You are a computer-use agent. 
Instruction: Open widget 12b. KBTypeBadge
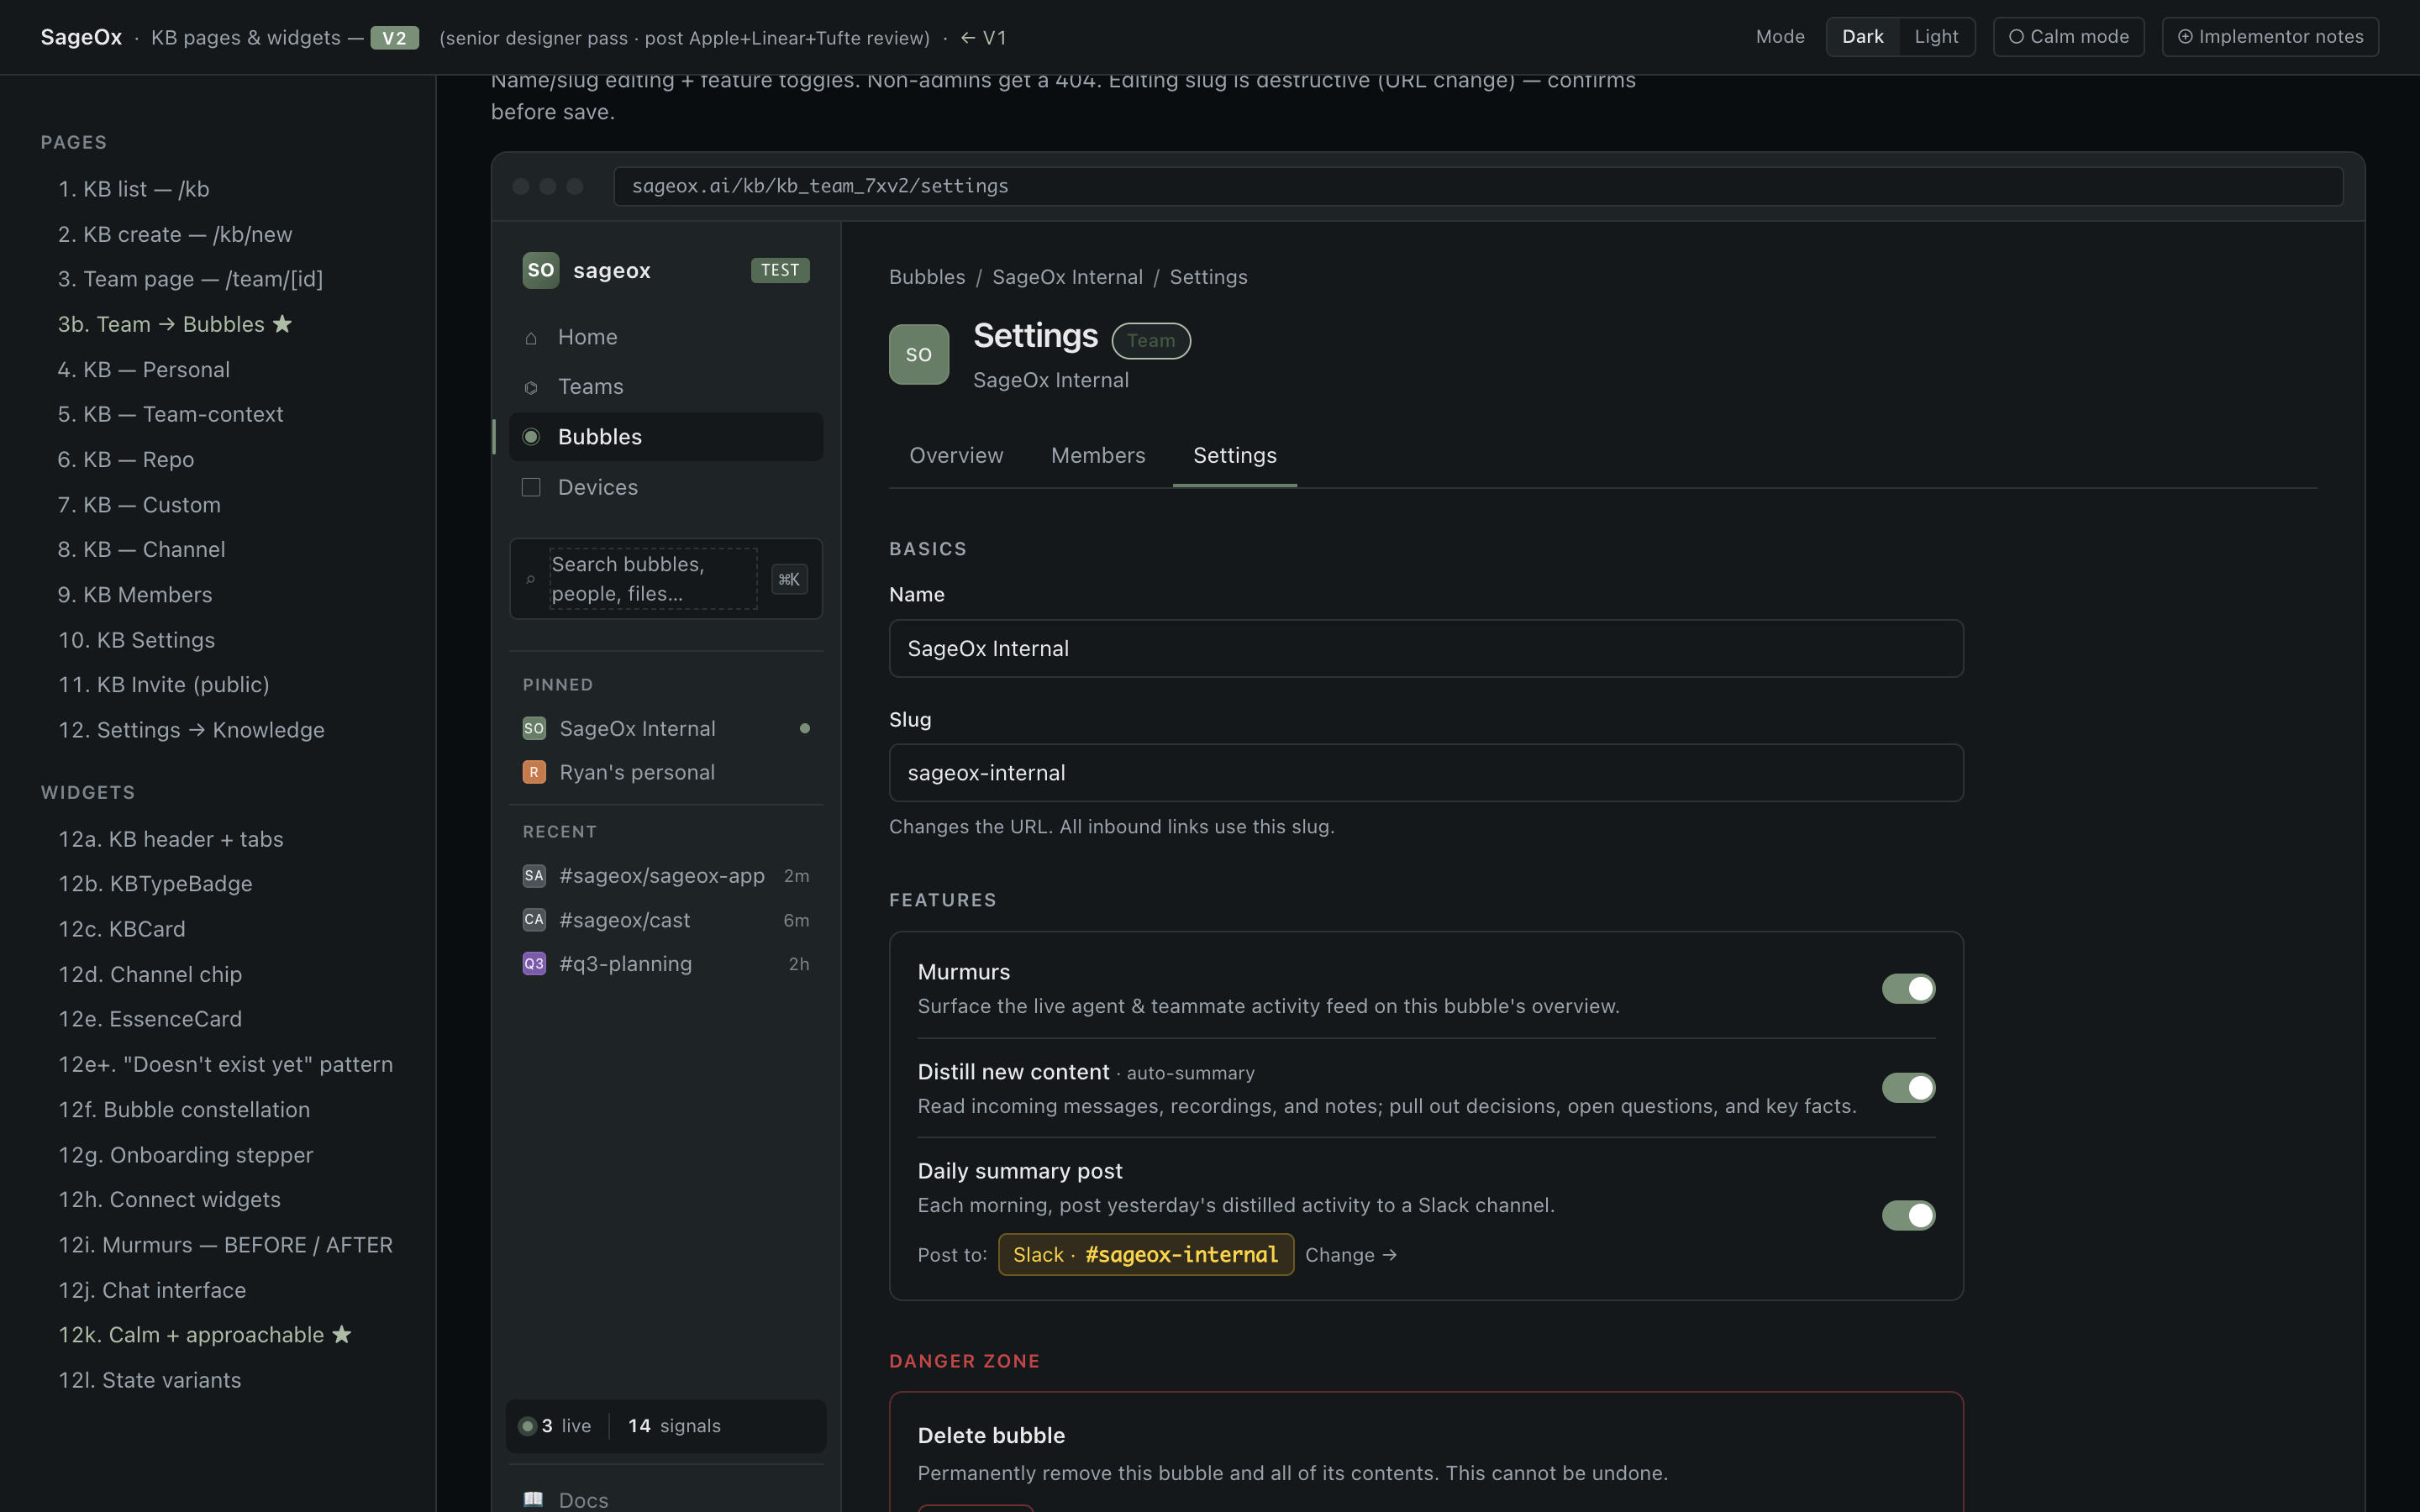[155, 884]
